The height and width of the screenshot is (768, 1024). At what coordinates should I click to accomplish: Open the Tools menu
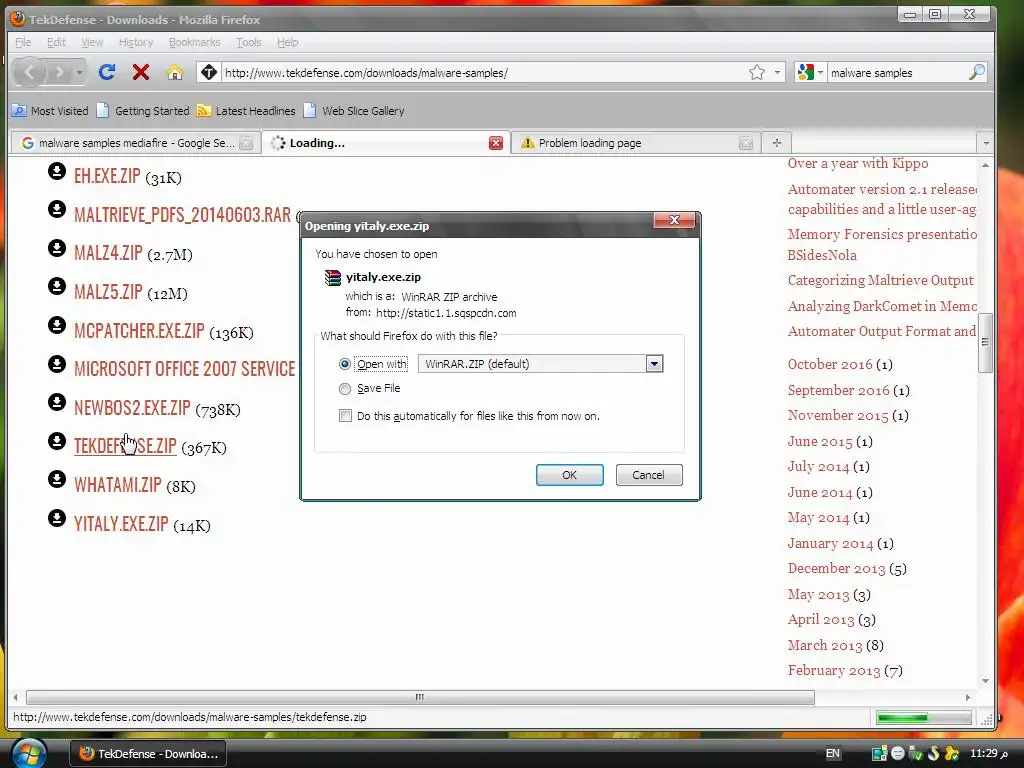249,42
